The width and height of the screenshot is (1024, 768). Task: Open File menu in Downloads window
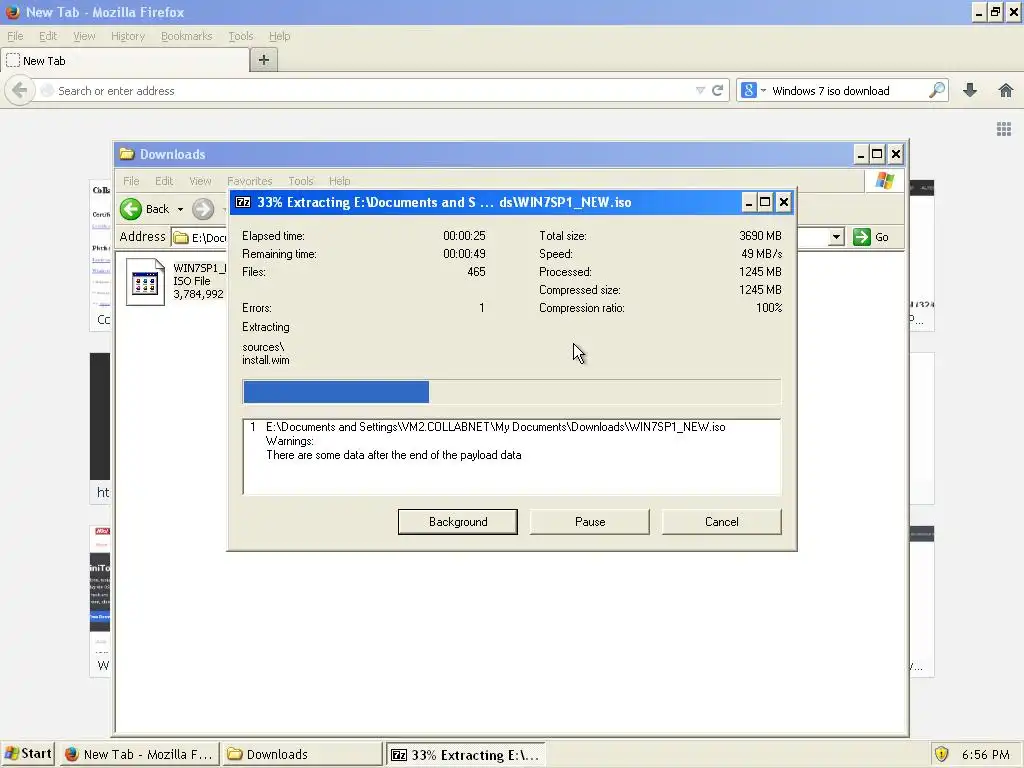point(131,181)
